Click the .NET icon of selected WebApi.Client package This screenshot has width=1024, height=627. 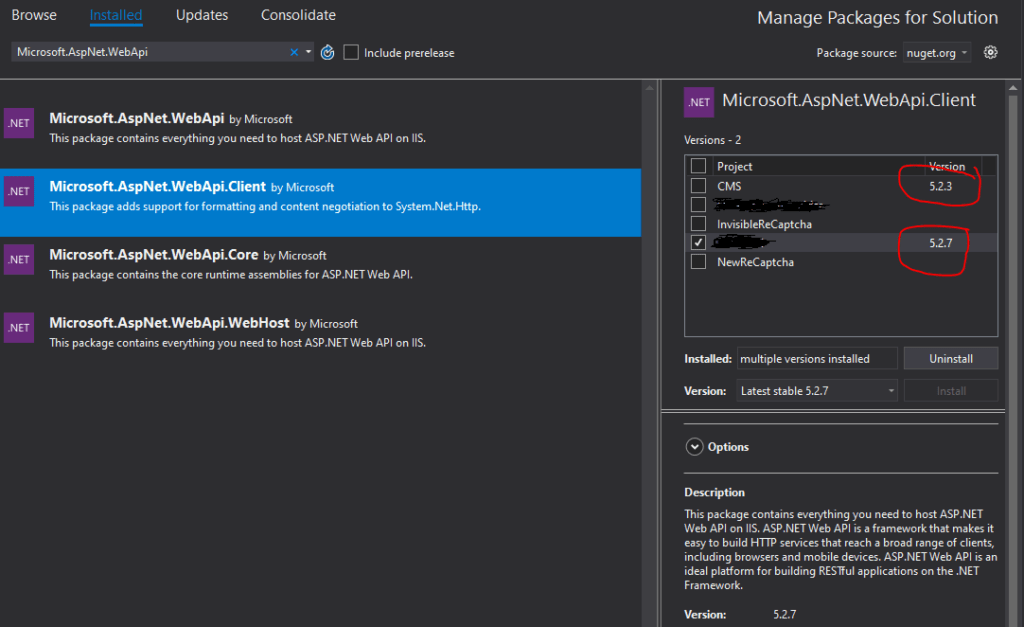coord(19,191)
